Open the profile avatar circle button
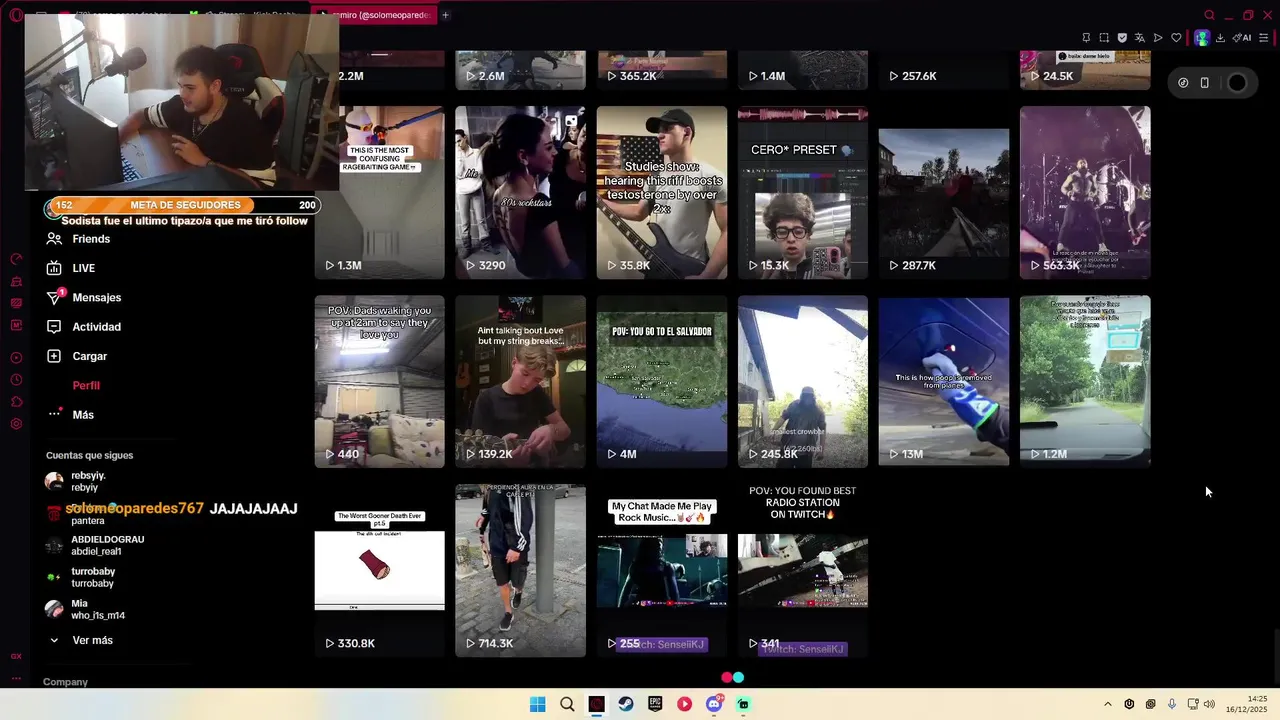Image resolution: width=1280 pixels, height=720 pixels. (x=1237, y=83)
